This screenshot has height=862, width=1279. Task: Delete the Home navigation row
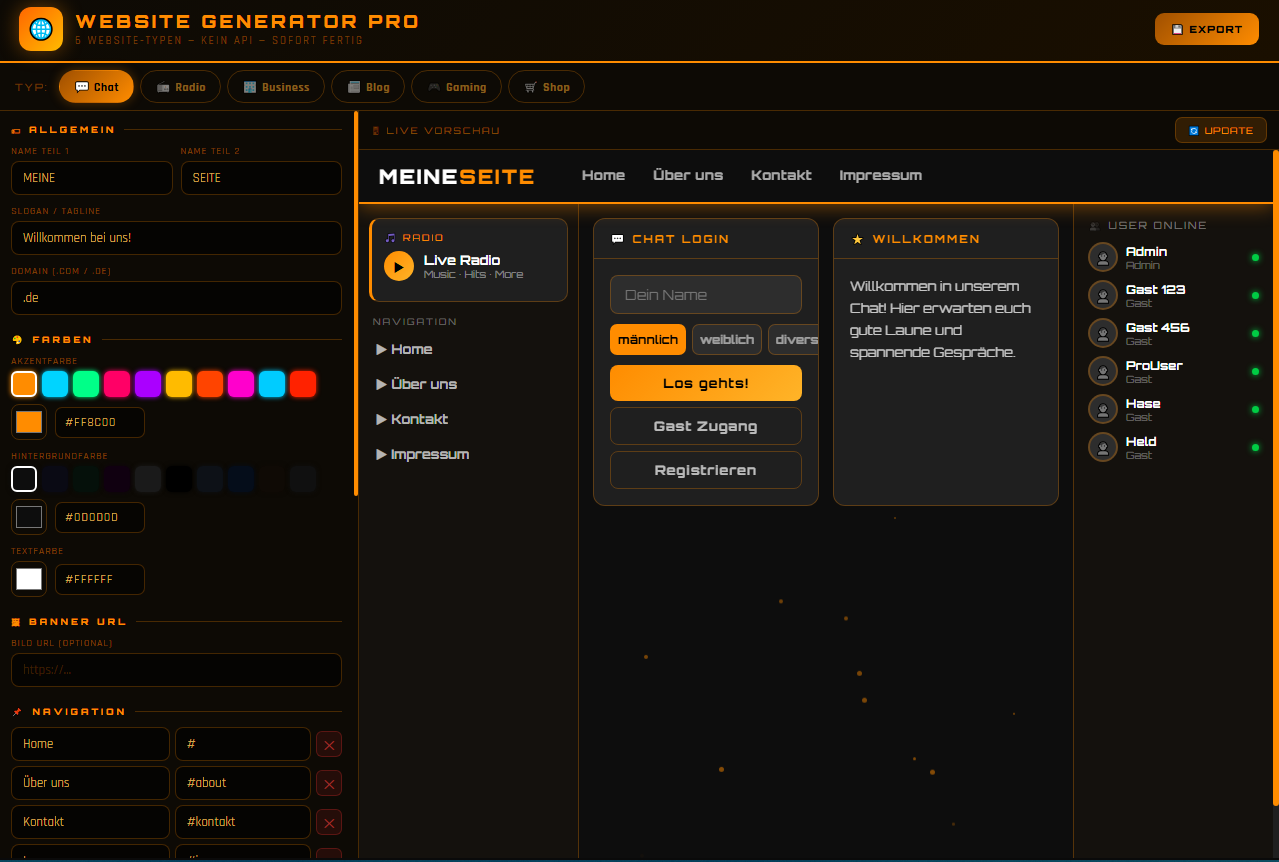[x=329, y=744]
